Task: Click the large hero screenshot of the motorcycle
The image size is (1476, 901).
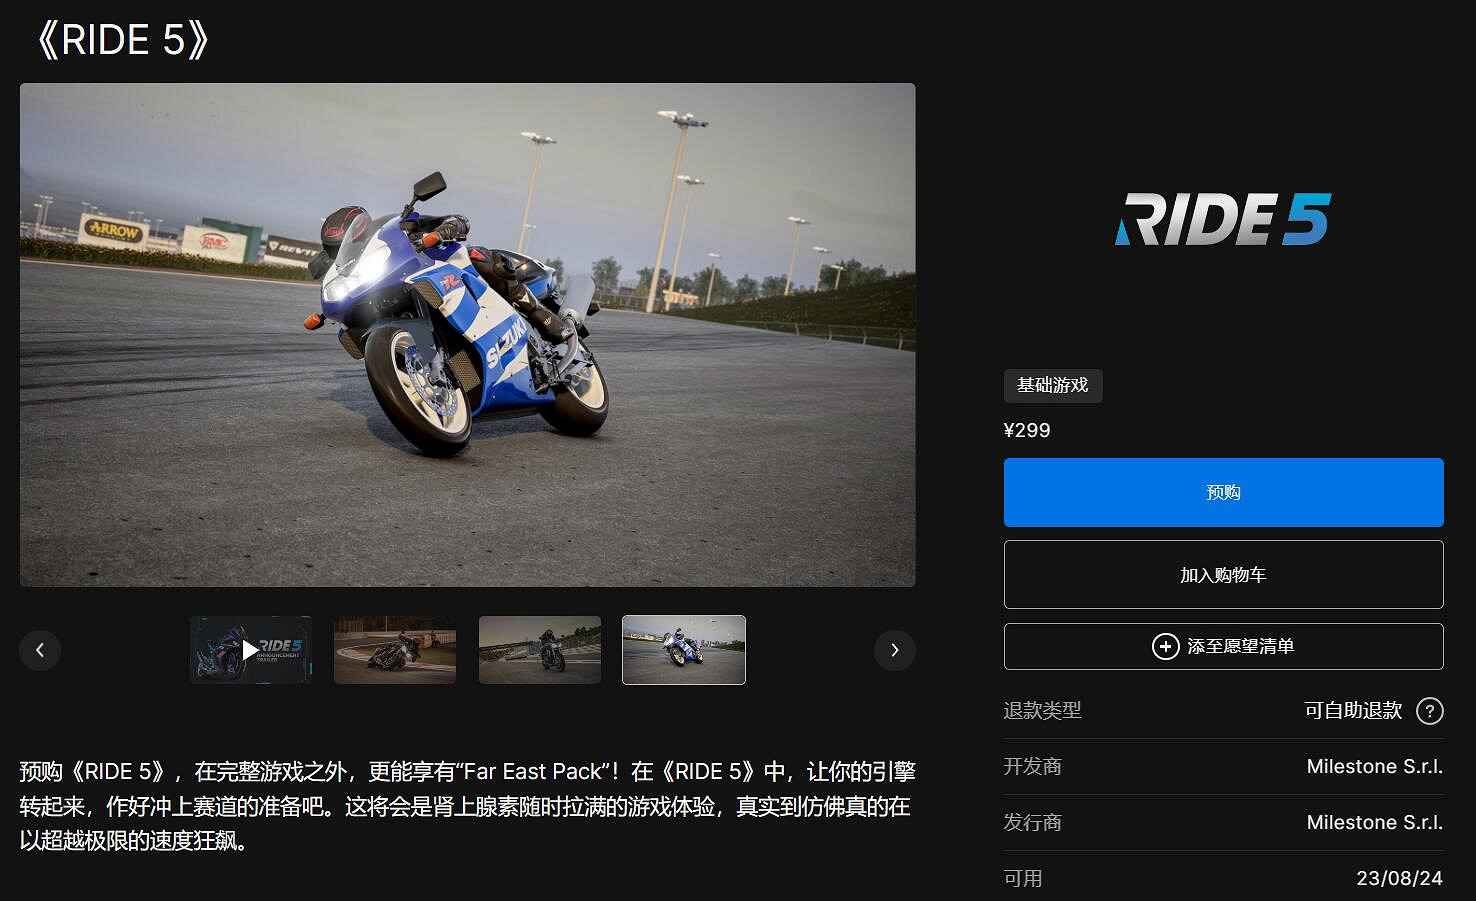Action: (468, 334)
